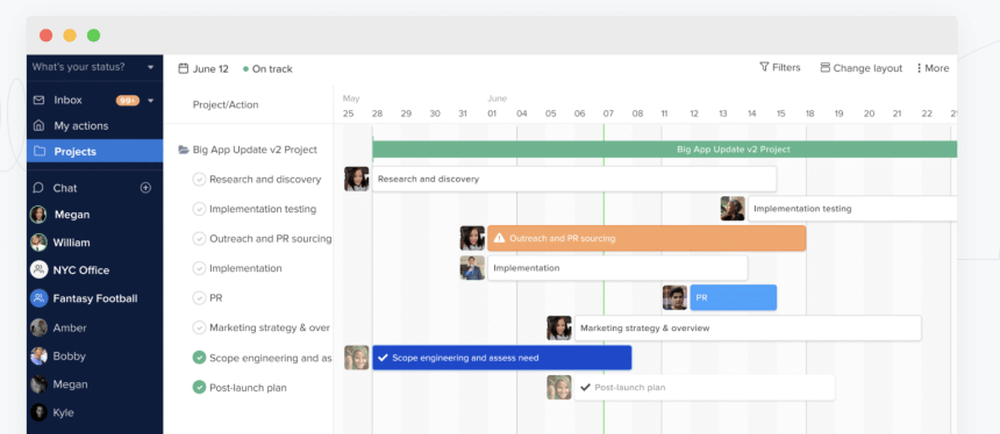Screen dimensions: 1000x434
Task: Click the My actions home icon
Action: (x=39, y=126)
